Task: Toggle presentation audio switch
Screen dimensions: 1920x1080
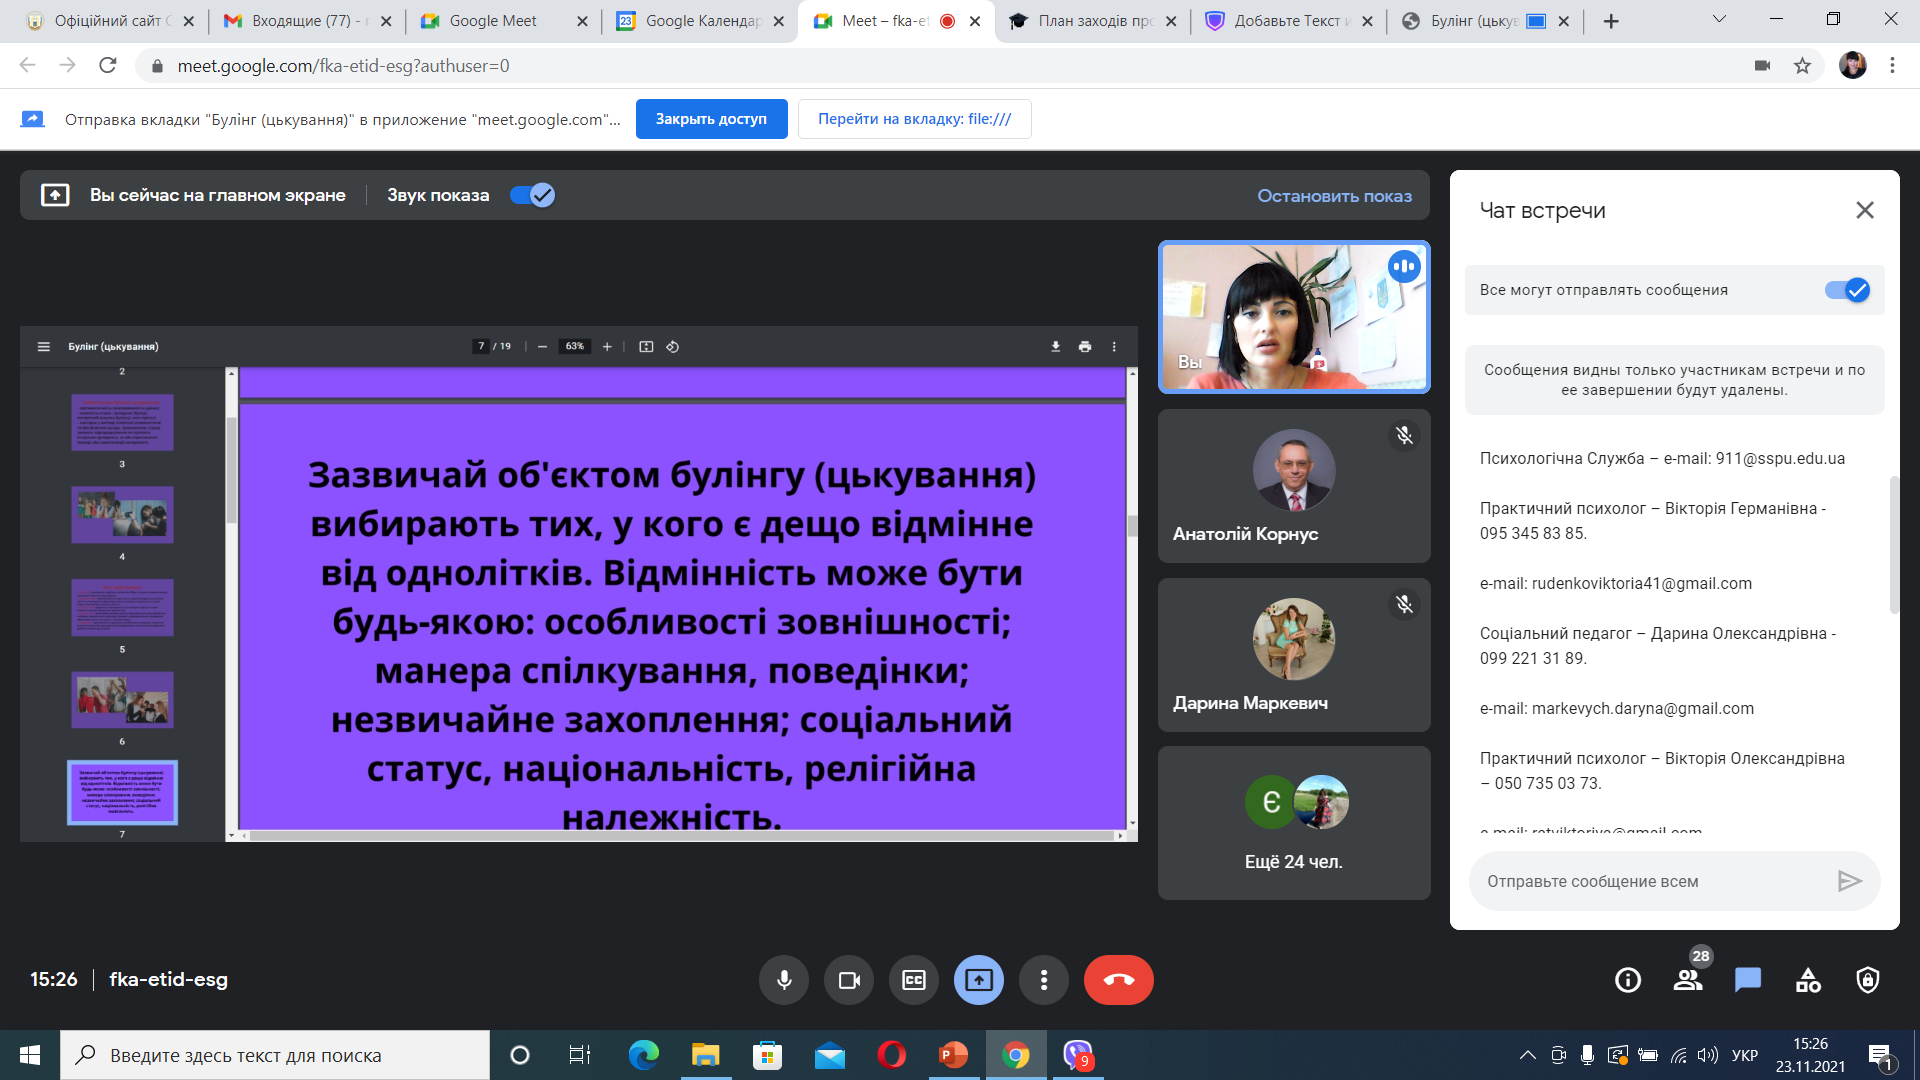Action: pyautogui.click(x=532, y=195)
